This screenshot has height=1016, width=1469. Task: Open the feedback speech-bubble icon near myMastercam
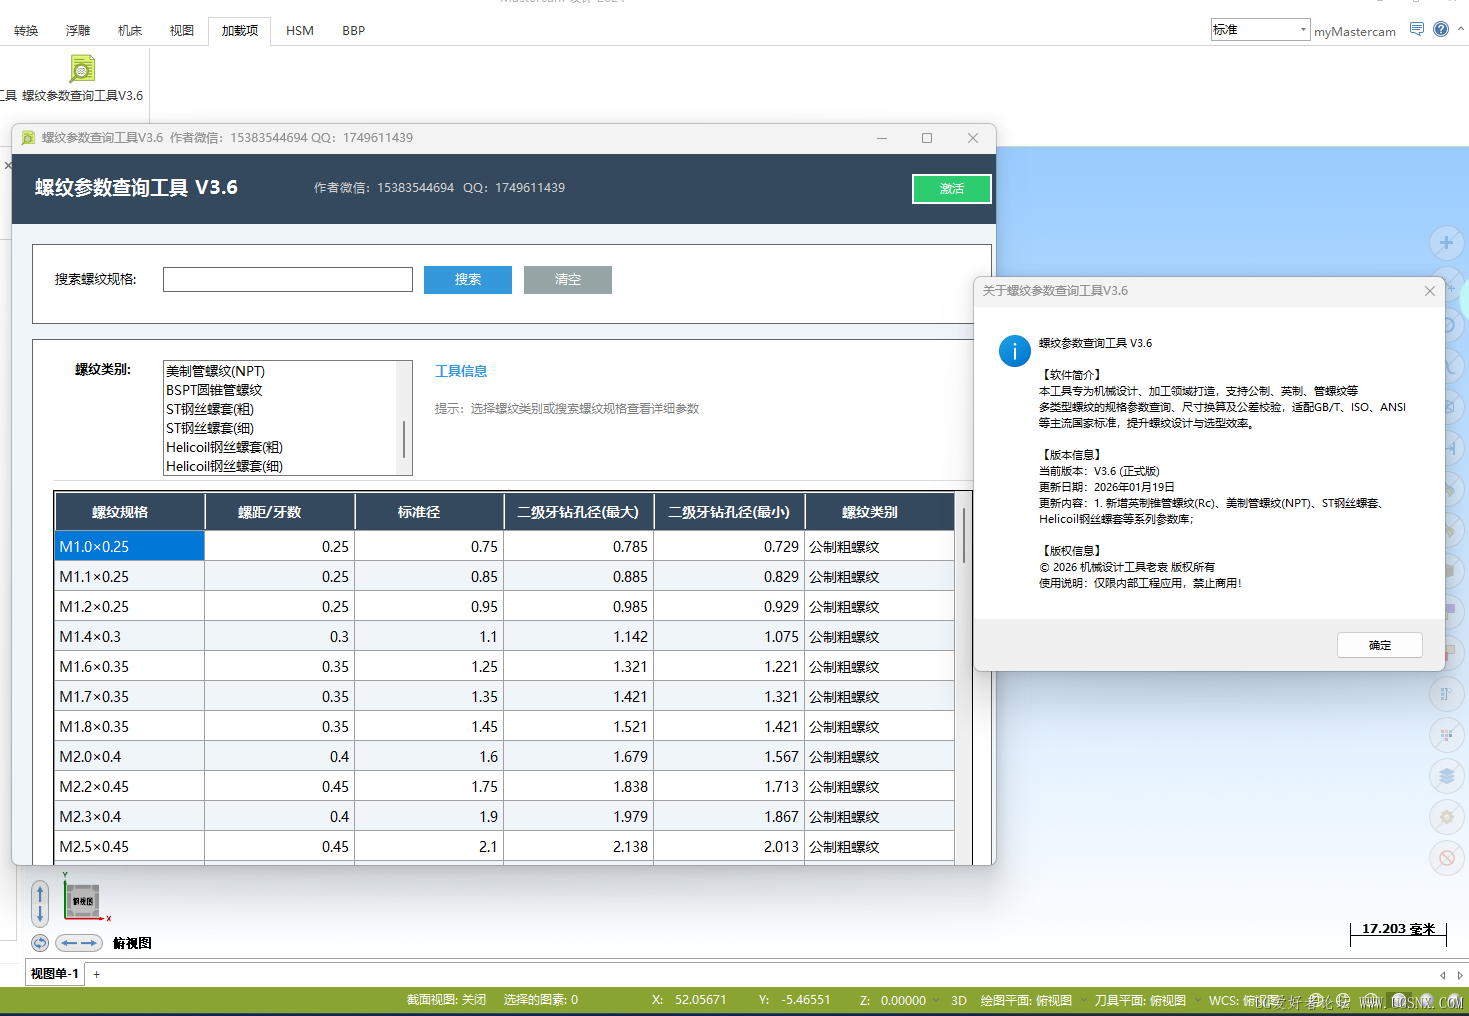[x=1417, y=29]
